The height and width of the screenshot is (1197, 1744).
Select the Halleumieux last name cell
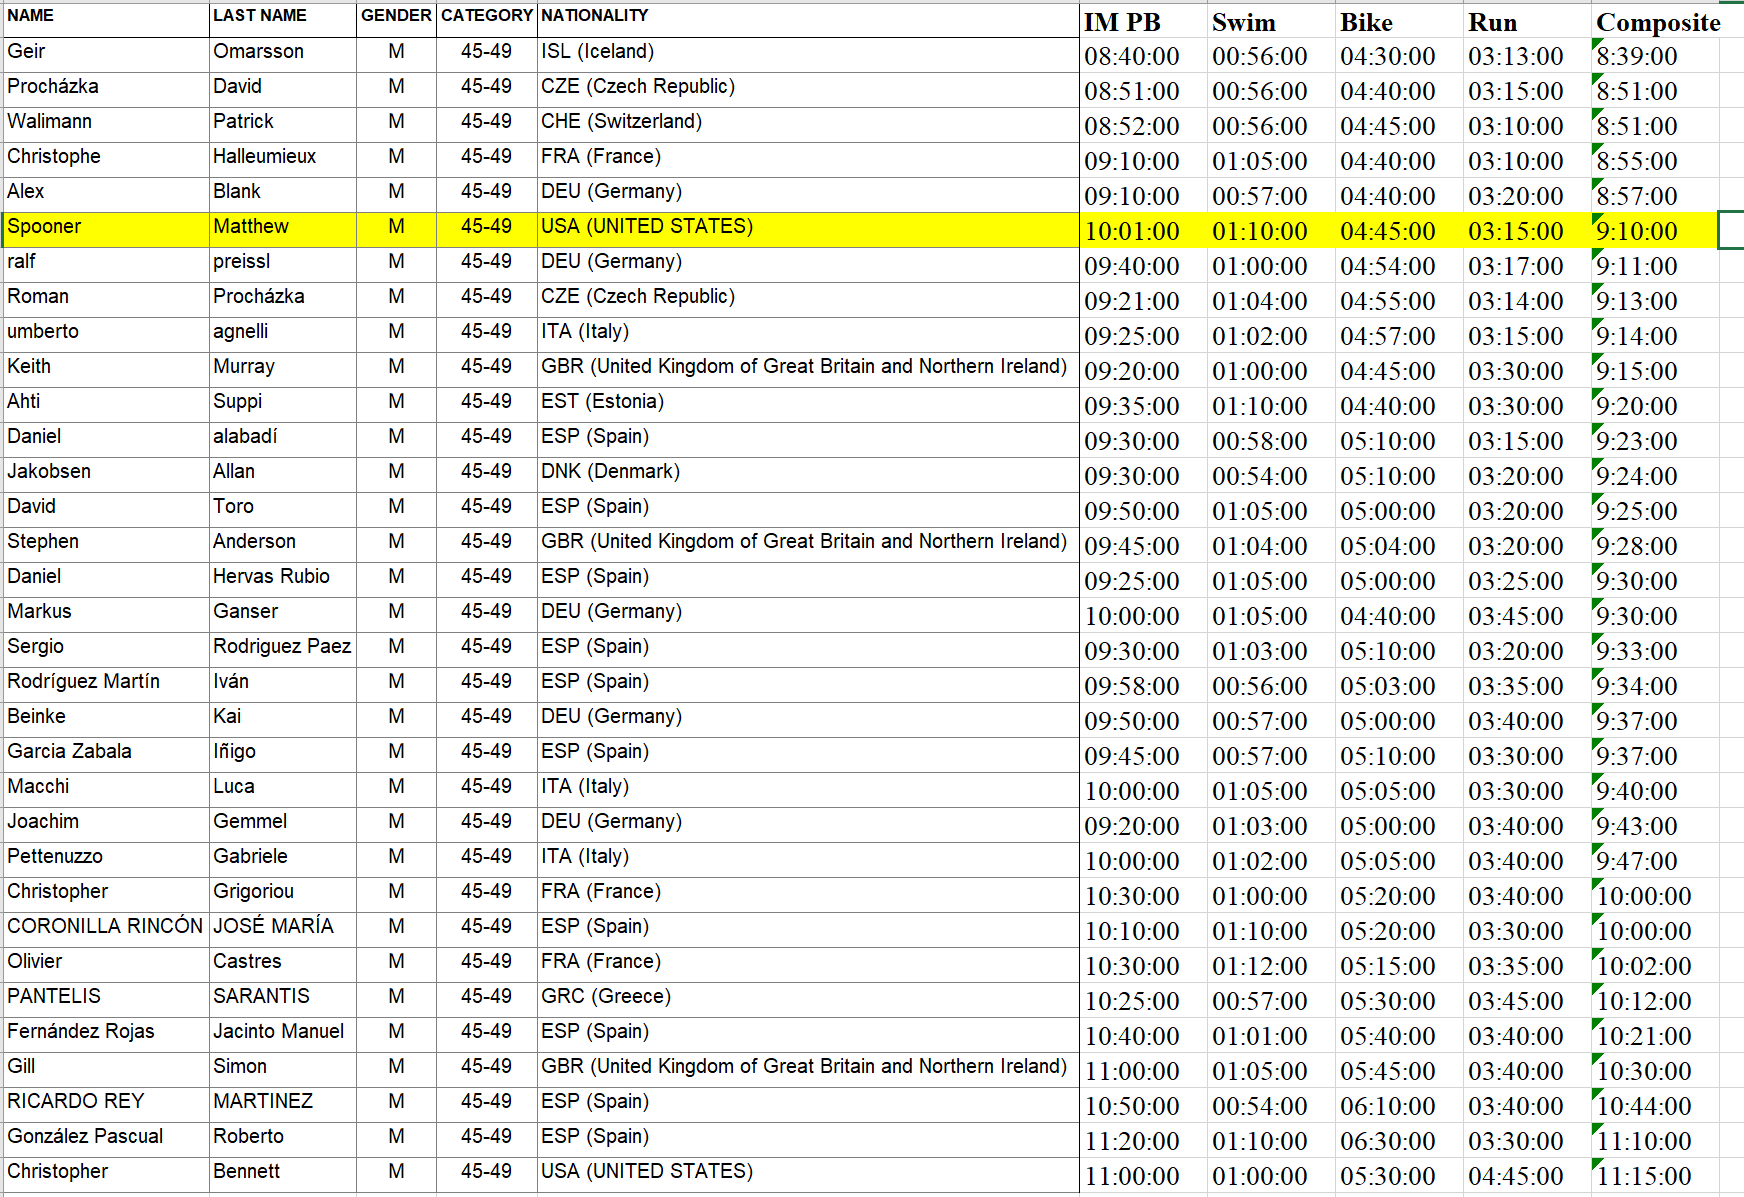click(x=283, y=160)
